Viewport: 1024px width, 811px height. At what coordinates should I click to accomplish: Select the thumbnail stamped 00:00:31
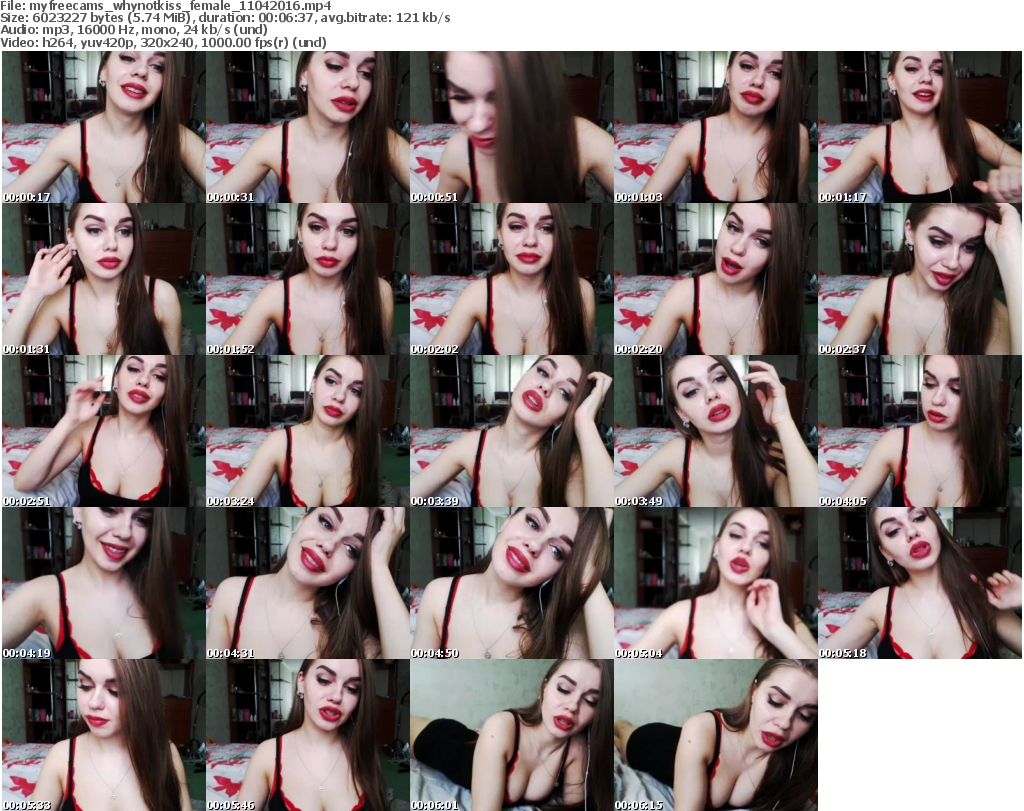pyautogui.click(x=308, y=127)
